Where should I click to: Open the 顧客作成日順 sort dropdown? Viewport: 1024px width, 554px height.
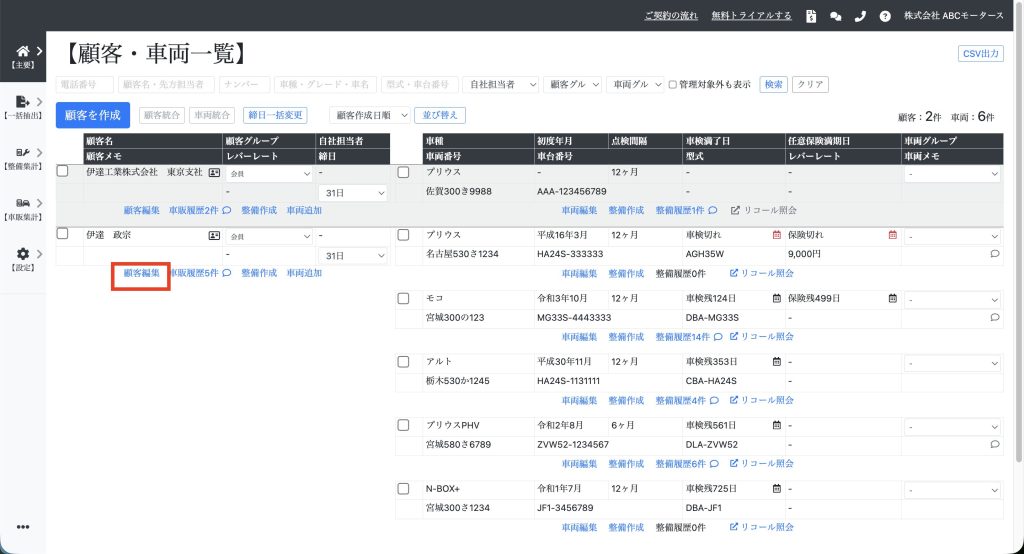370,115
